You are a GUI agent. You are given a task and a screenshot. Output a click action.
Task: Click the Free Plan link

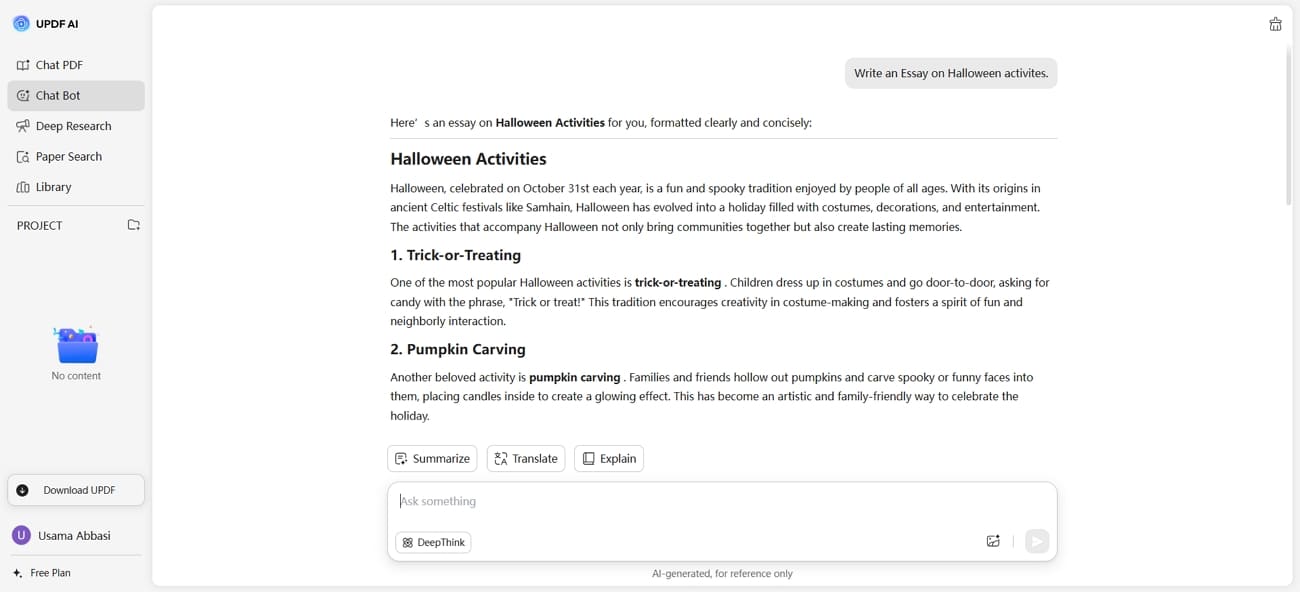(x=50, y=573)
